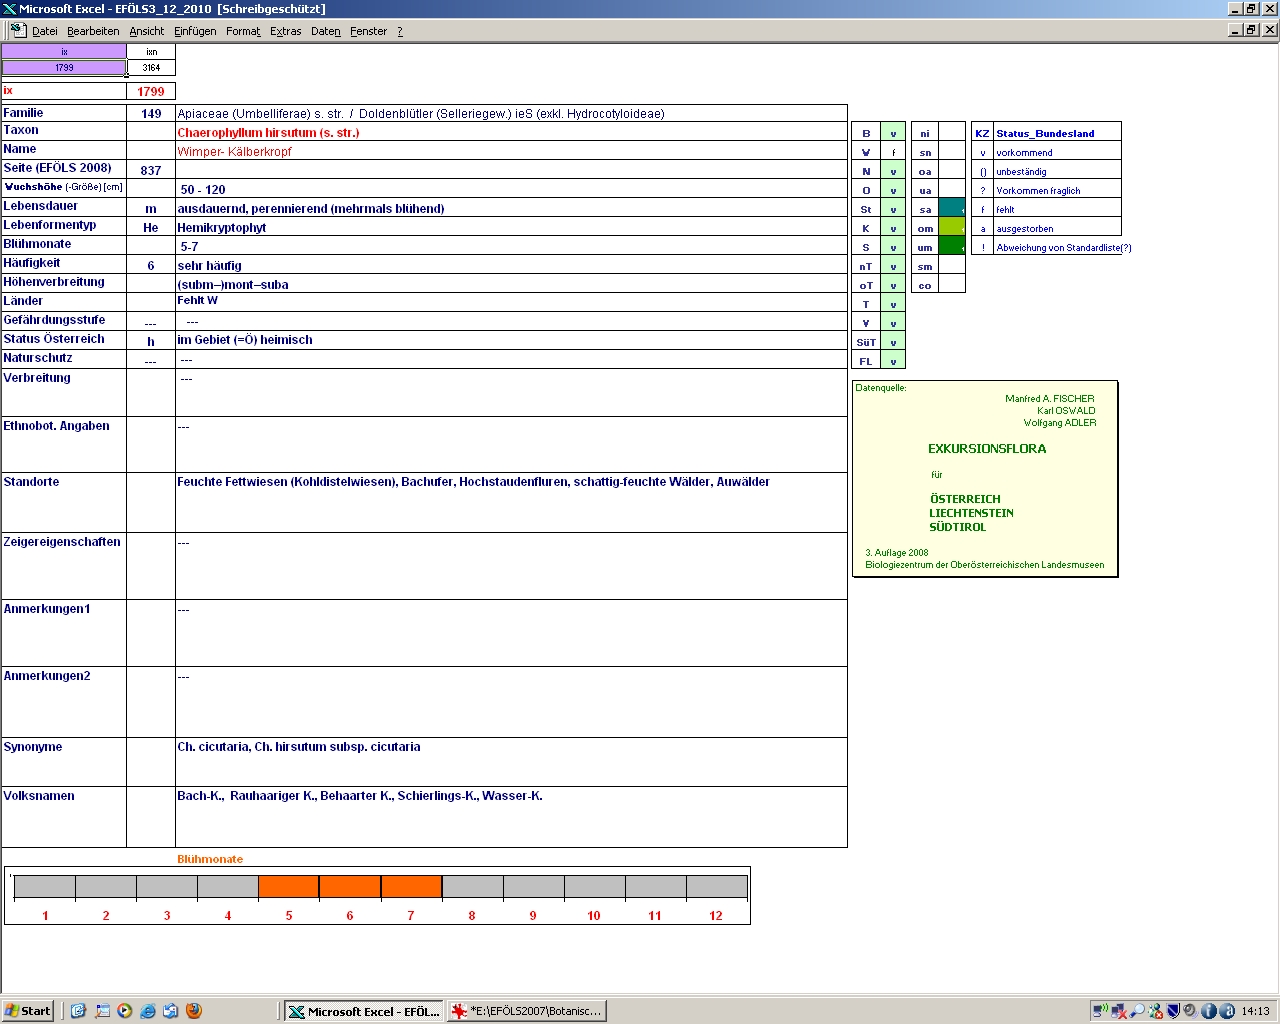The height and width of the screenshot is (1024, 1280).
Task: Restore the workbook window inside Excel
Action: pos(1251,30)
